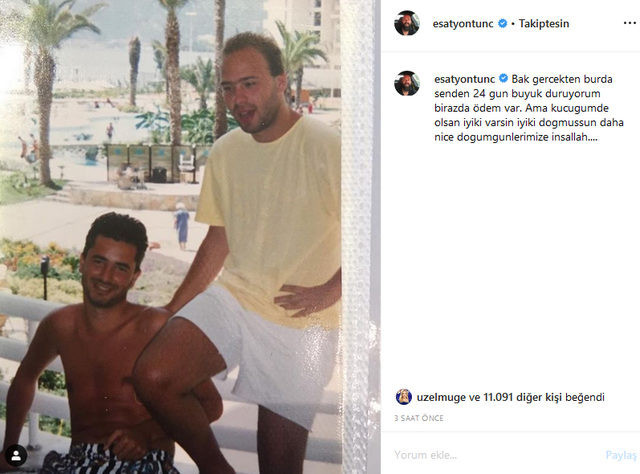640x474 pixels.
Task: Click the verified badge in post header
Action: [x=503, y=23]
